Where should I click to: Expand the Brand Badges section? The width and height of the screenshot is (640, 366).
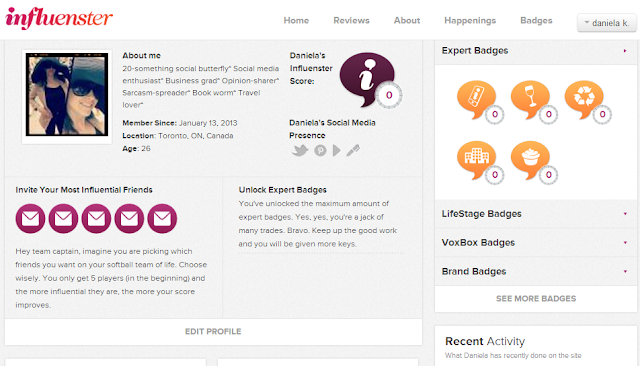click(x=536, y=271)
